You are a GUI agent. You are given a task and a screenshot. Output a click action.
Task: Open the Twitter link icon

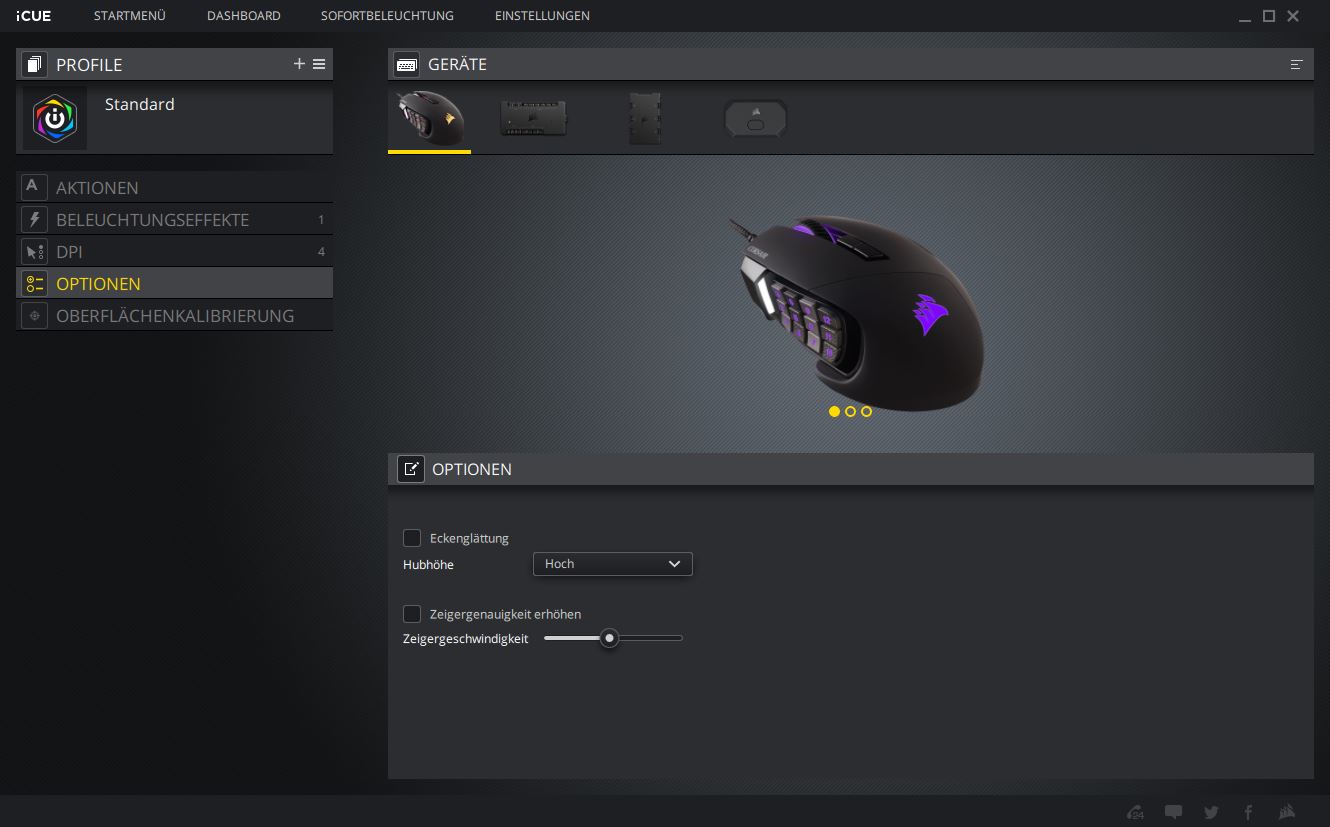coord(1211,812)
